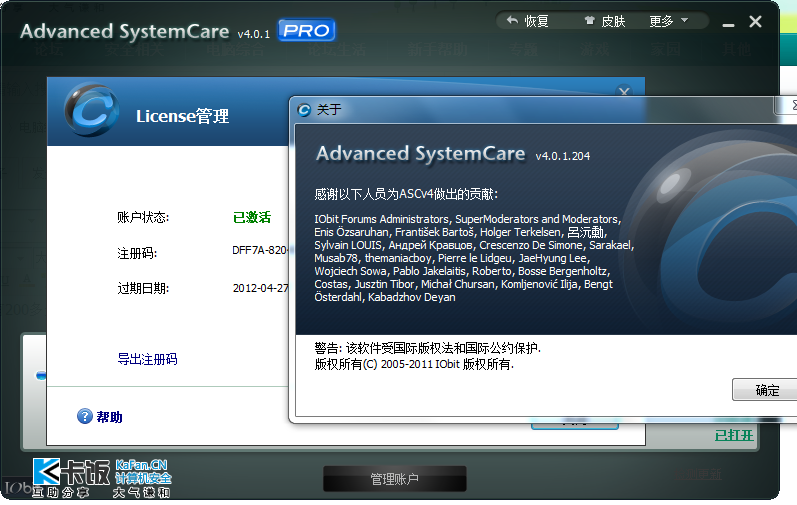797x505 pixels.
Task: Click the License管理 blue C logo
Action: coord(92,110)
